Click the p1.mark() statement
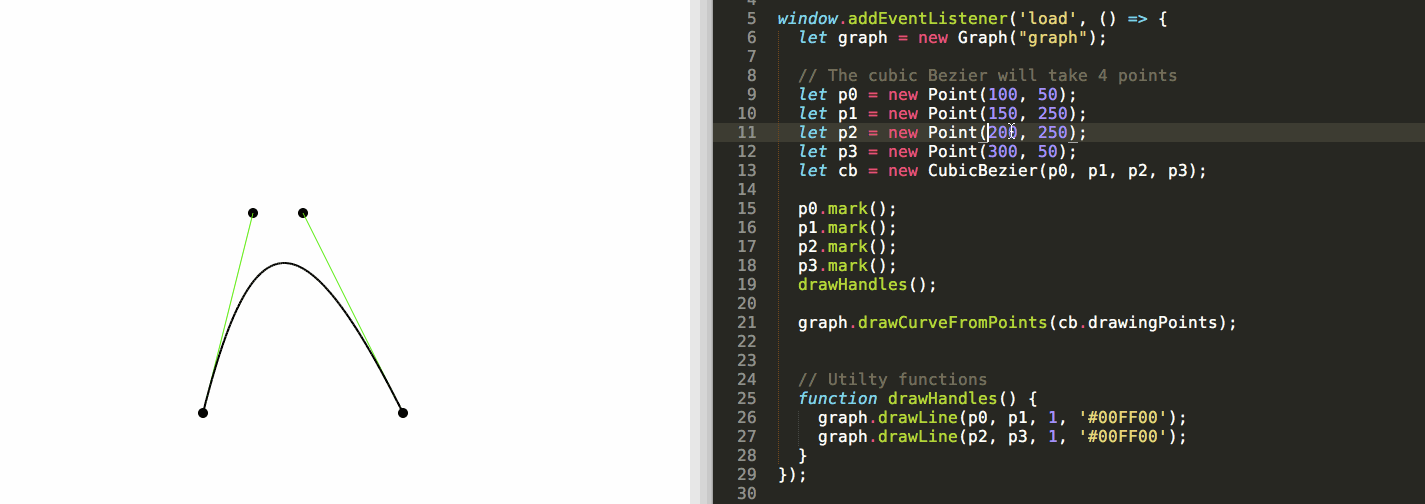The width and height of the screenshot is (1425, 504). 847,227
